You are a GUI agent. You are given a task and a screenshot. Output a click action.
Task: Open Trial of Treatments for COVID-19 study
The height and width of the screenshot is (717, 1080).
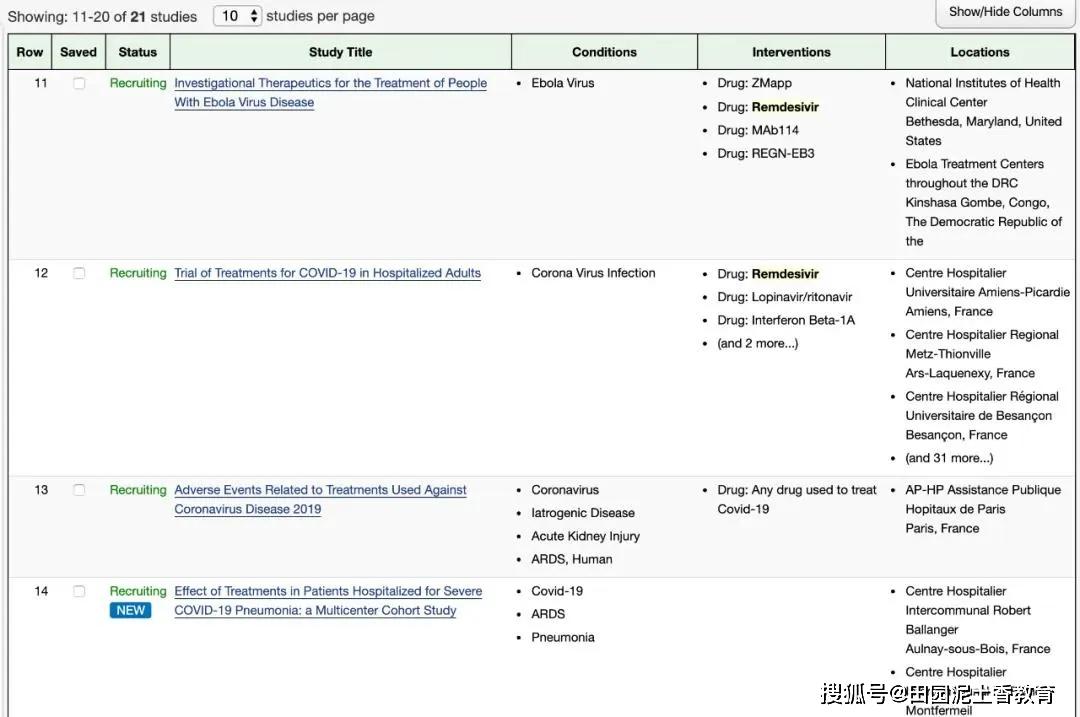[327, 273]
